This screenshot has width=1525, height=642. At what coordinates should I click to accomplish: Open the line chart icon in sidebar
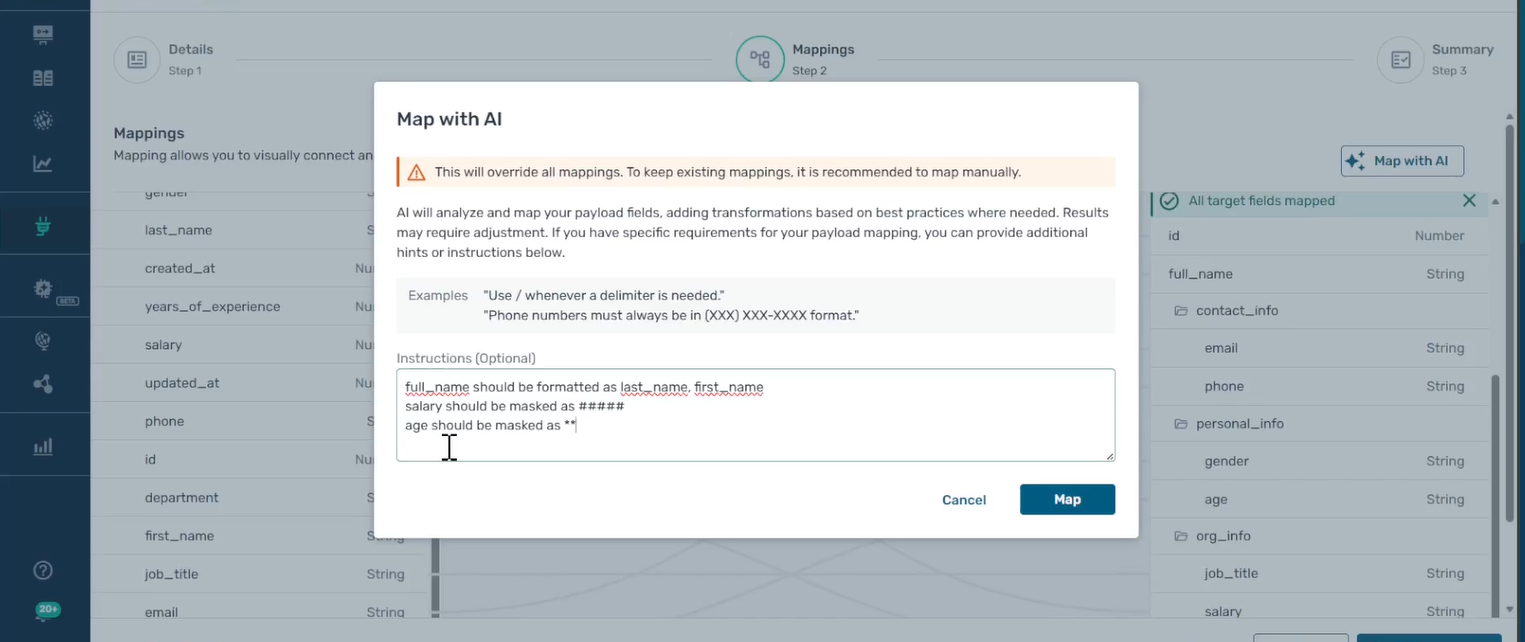(43, 164)
